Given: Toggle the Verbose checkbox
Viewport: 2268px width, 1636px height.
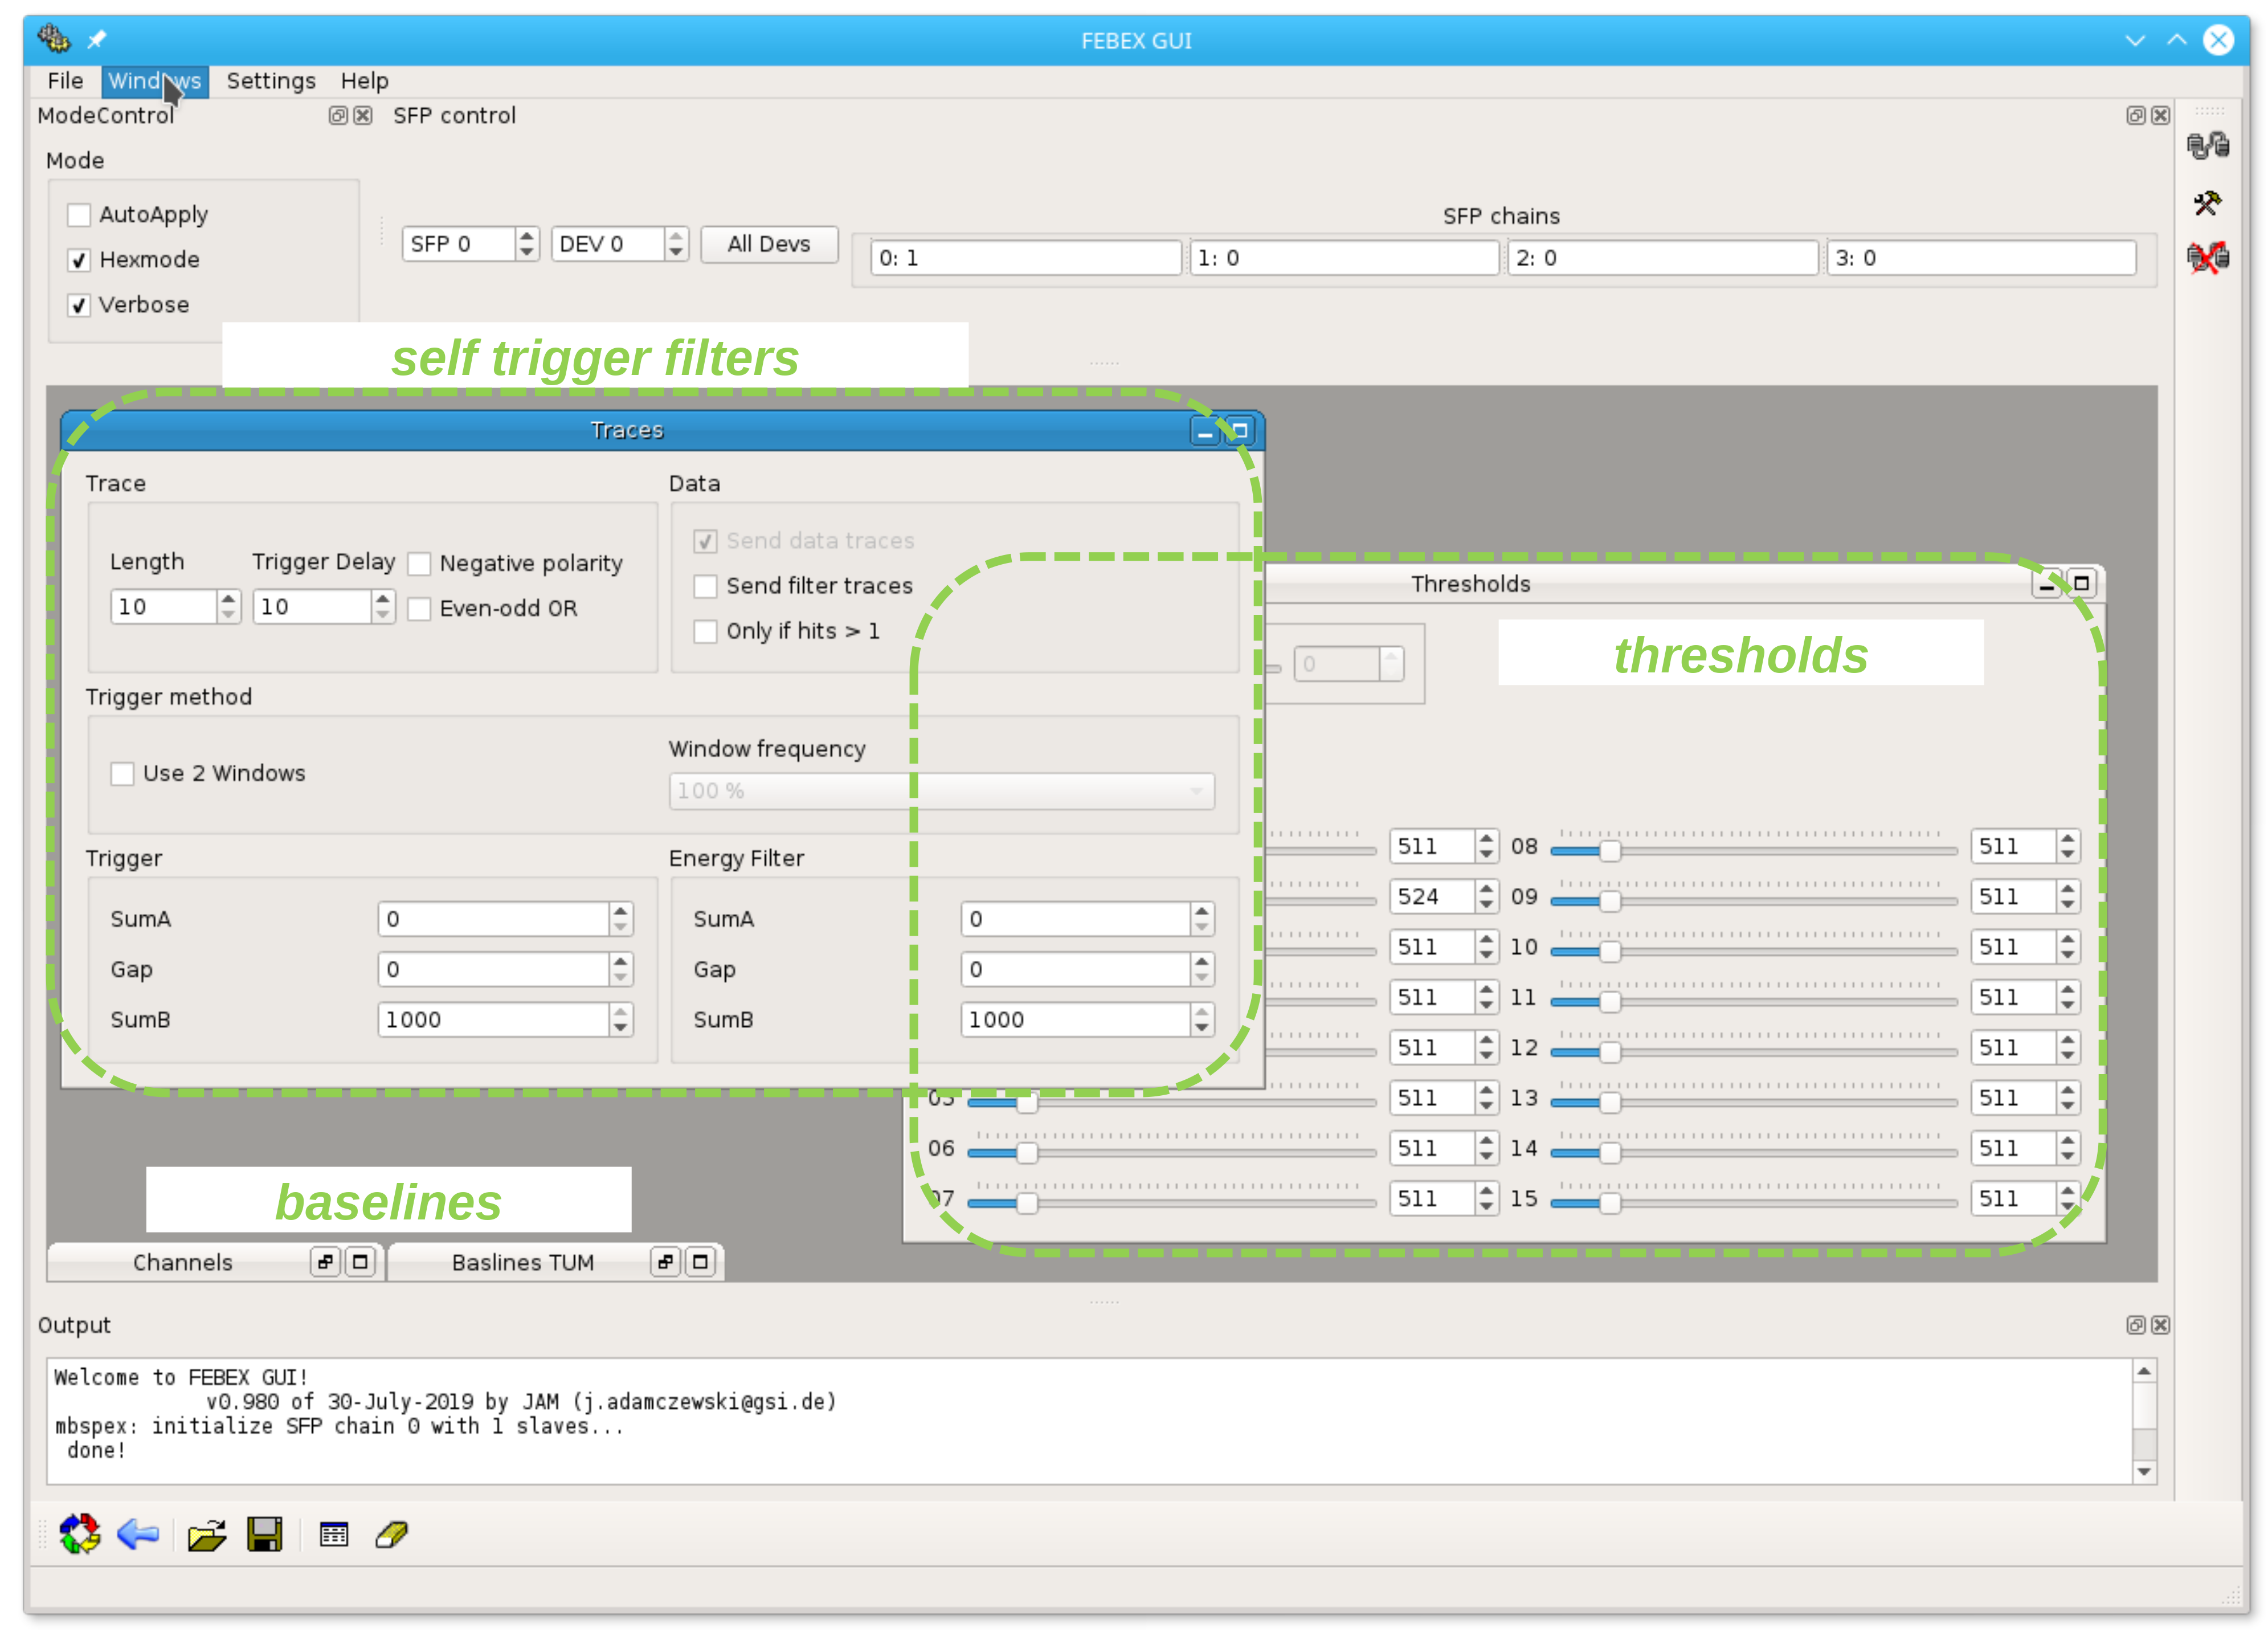Looking at the screenshot, I should pyautogui.click(x=79, y=305).
